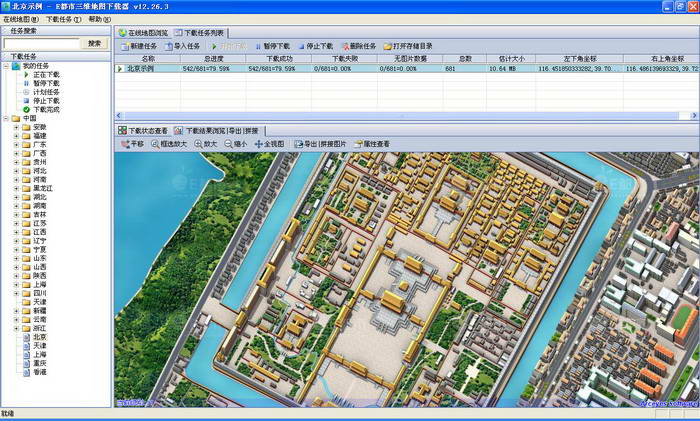Screen dimensions: 700x421
Task: Click the 北京 document item in tree
Action: tap(35, 337)
